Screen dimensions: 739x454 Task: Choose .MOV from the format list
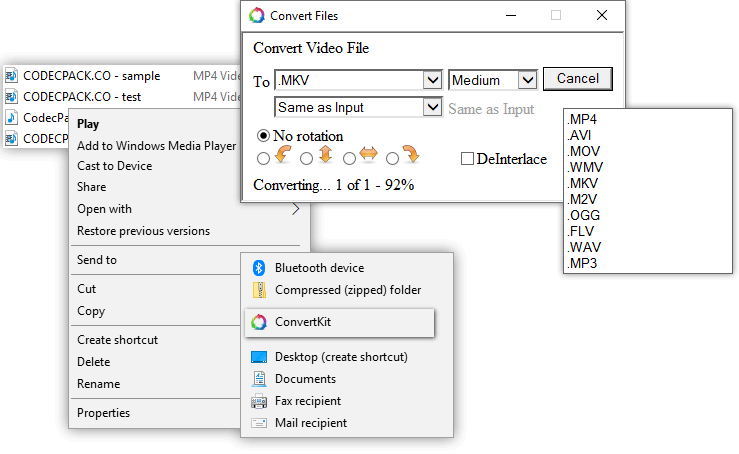(584, 151)
